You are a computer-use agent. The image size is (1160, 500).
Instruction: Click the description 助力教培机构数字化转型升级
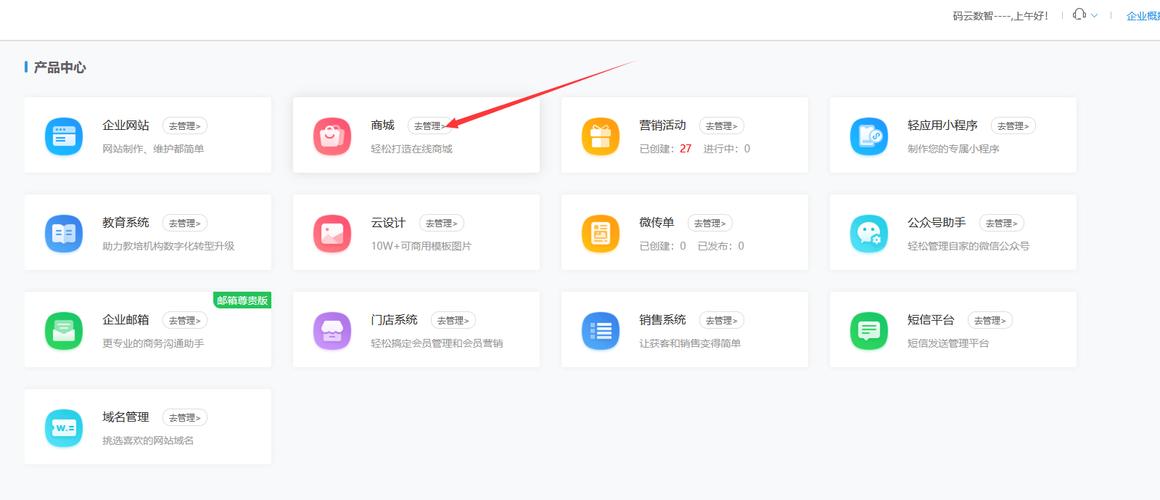[169, 246]
